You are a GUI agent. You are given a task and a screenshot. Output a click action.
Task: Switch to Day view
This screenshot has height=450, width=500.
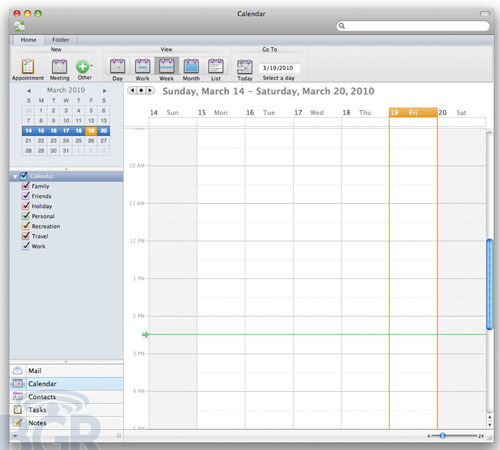pyautogui.click(x=118, y=70)
